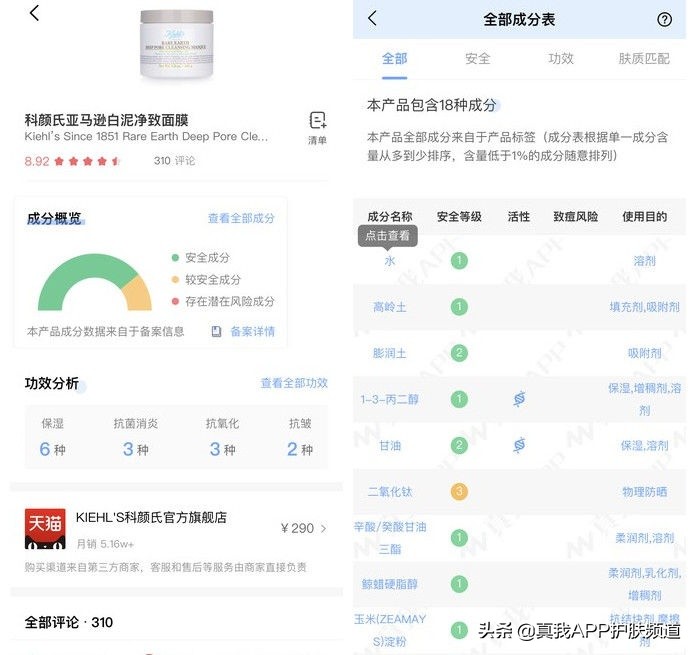
Task: Open ingredient 玉米(ZEAMAYS)淀粉
Action: (x=390, y=630)
